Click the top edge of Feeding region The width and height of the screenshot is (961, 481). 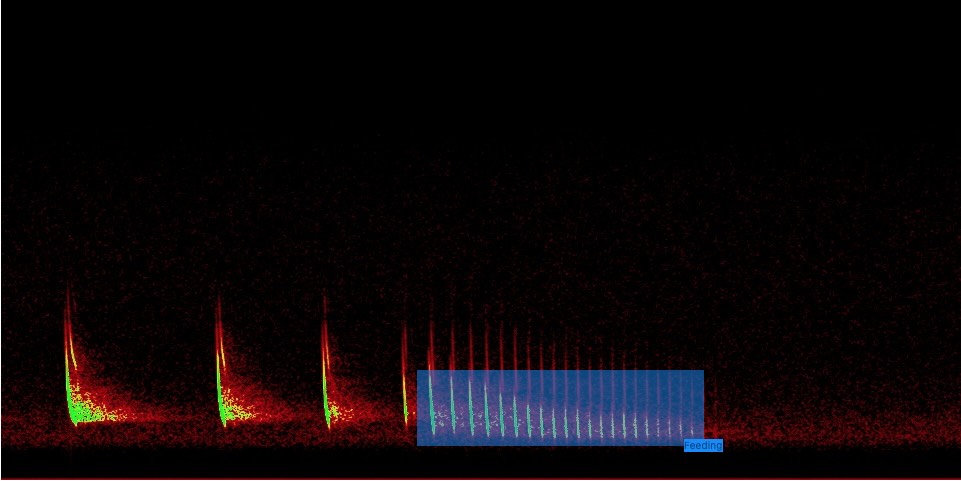click(560, 371)
